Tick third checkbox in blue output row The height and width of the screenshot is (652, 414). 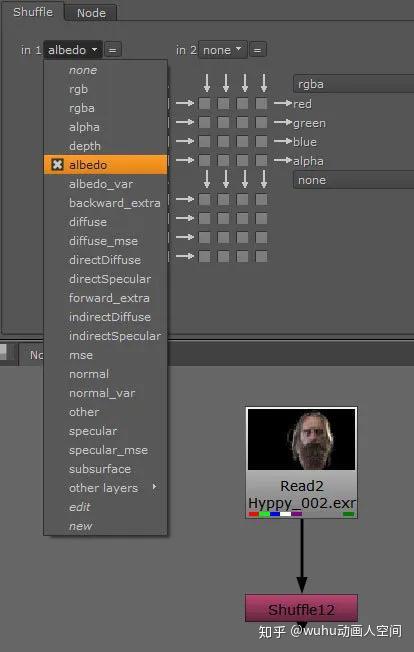pyautogui.click(x=242, y=141)
